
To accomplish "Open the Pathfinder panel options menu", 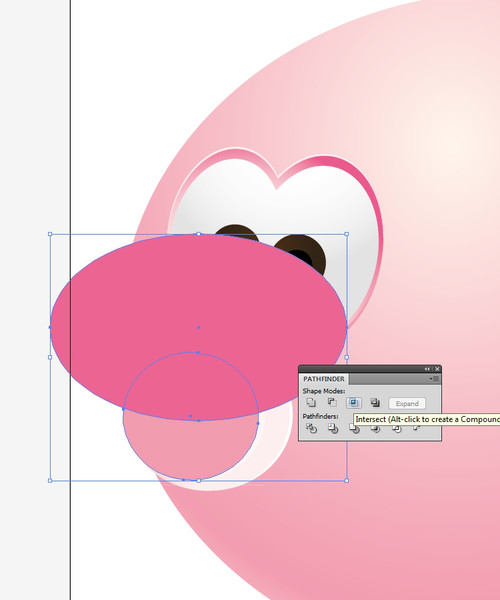I will 434,379.
